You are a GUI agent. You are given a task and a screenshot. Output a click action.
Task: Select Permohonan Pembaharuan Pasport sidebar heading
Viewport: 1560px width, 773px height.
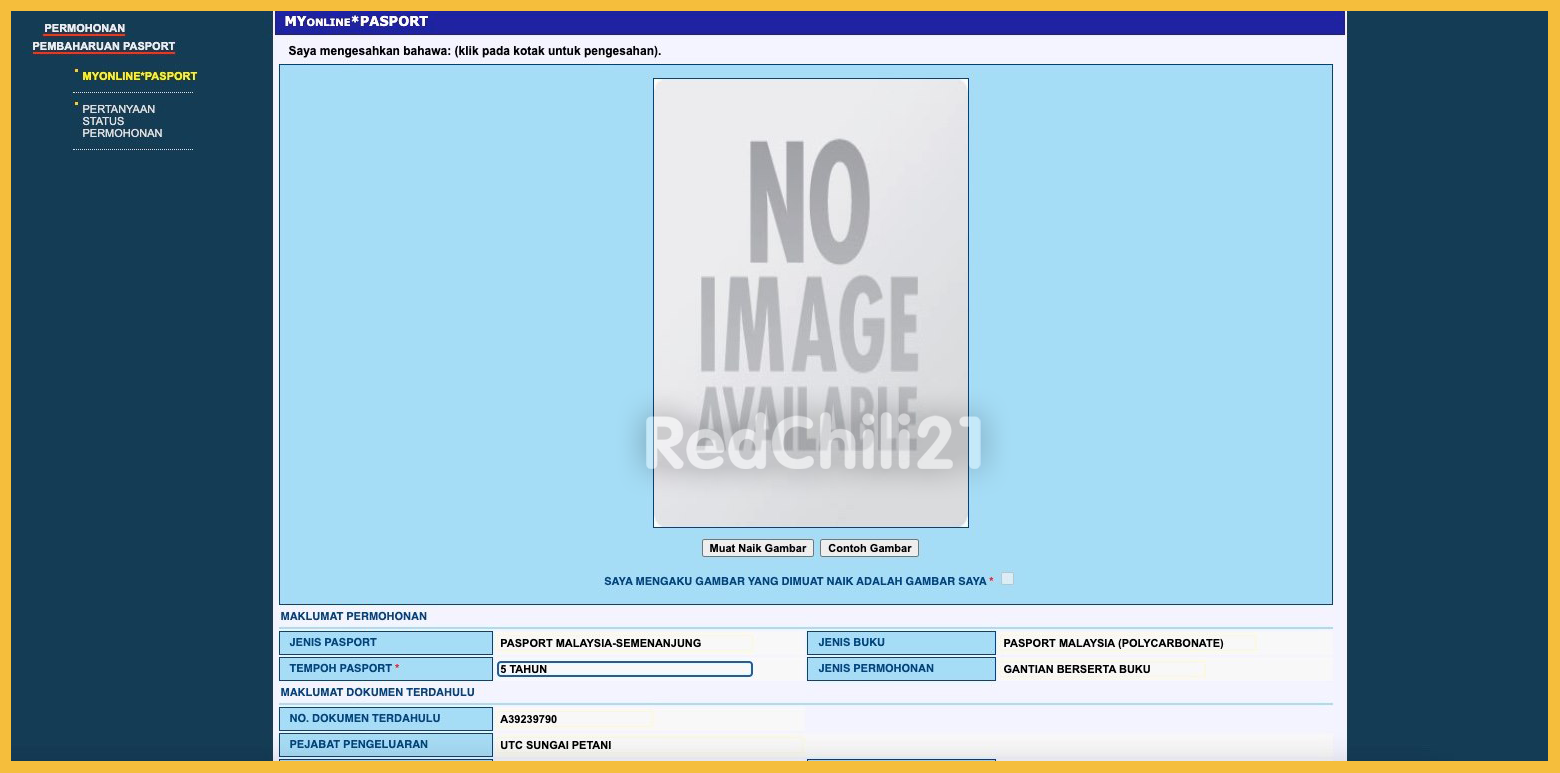point(103,38)
